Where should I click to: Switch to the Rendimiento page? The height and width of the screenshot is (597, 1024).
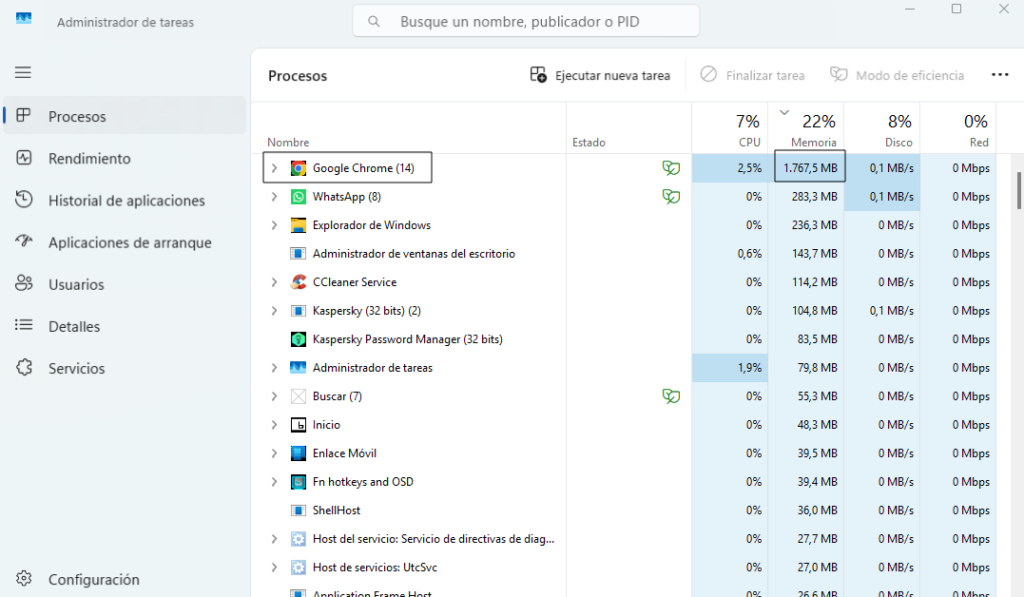coord(125,158)
